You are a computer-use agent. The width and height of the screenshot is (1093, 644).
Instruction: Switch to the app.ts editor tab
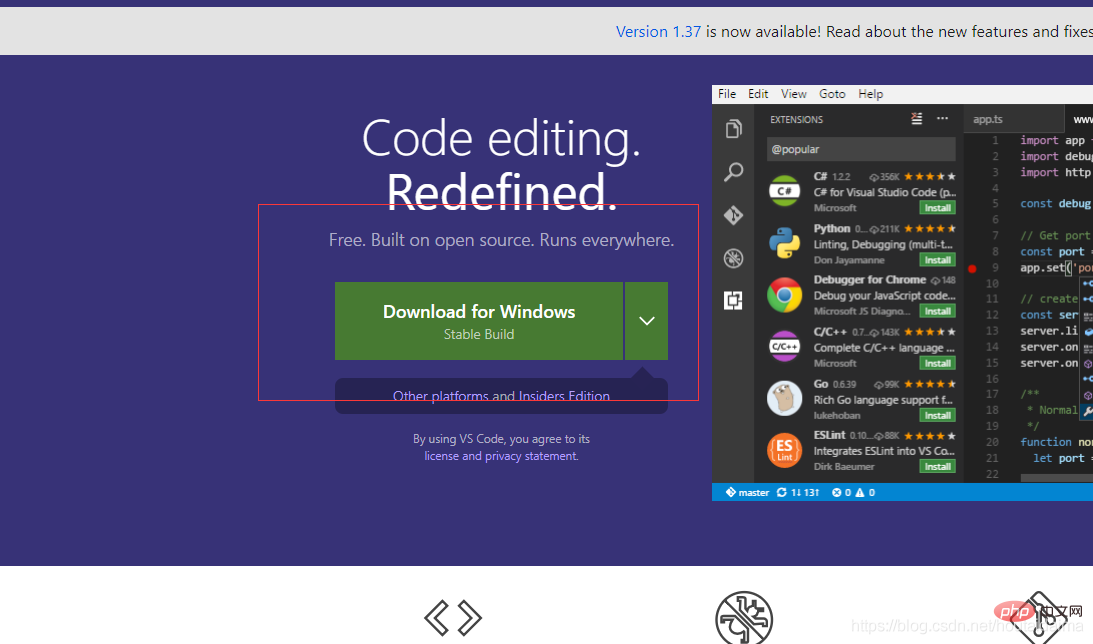click(988, 119)
